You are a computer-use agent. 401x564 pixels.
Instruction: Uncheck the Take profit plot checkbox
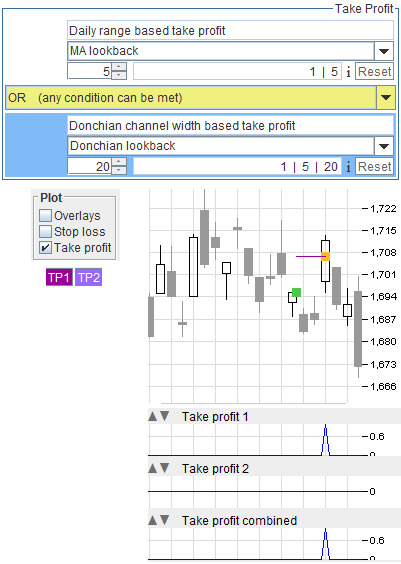coord(45,248)
